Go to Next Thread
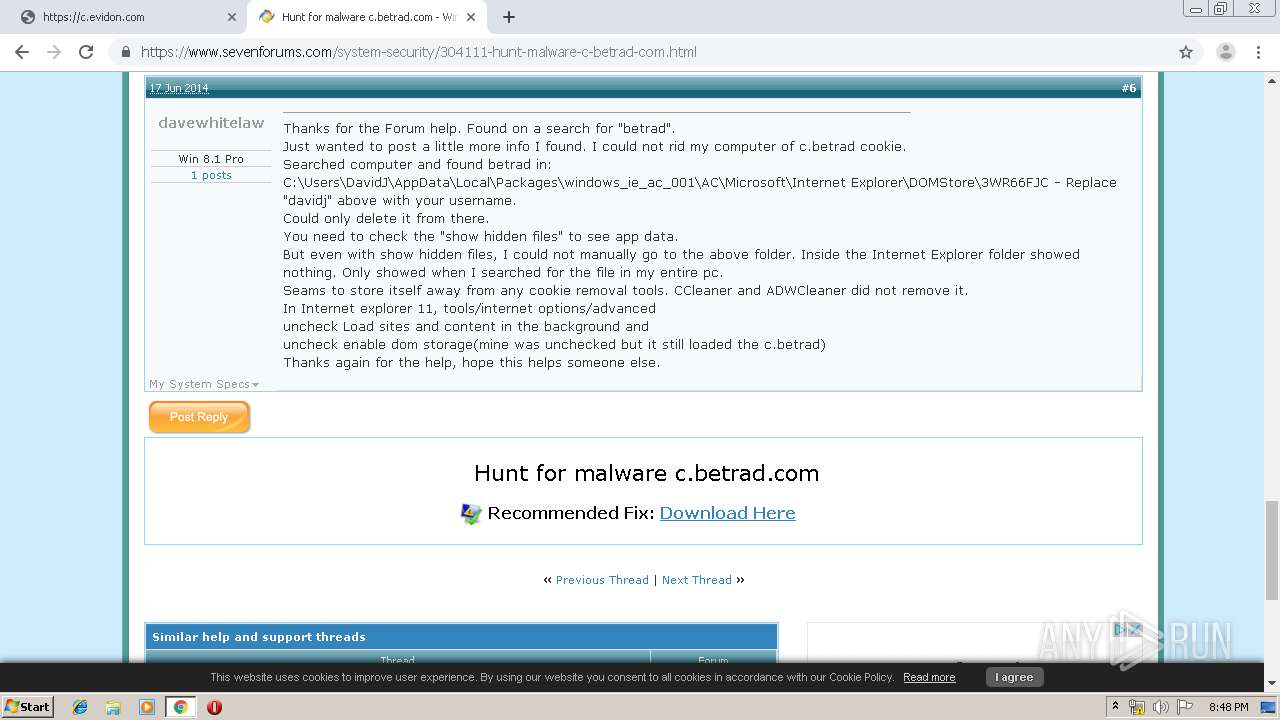Image resolution: width=1280 pixels, height=720 pixels. click(x=697, y=580)
